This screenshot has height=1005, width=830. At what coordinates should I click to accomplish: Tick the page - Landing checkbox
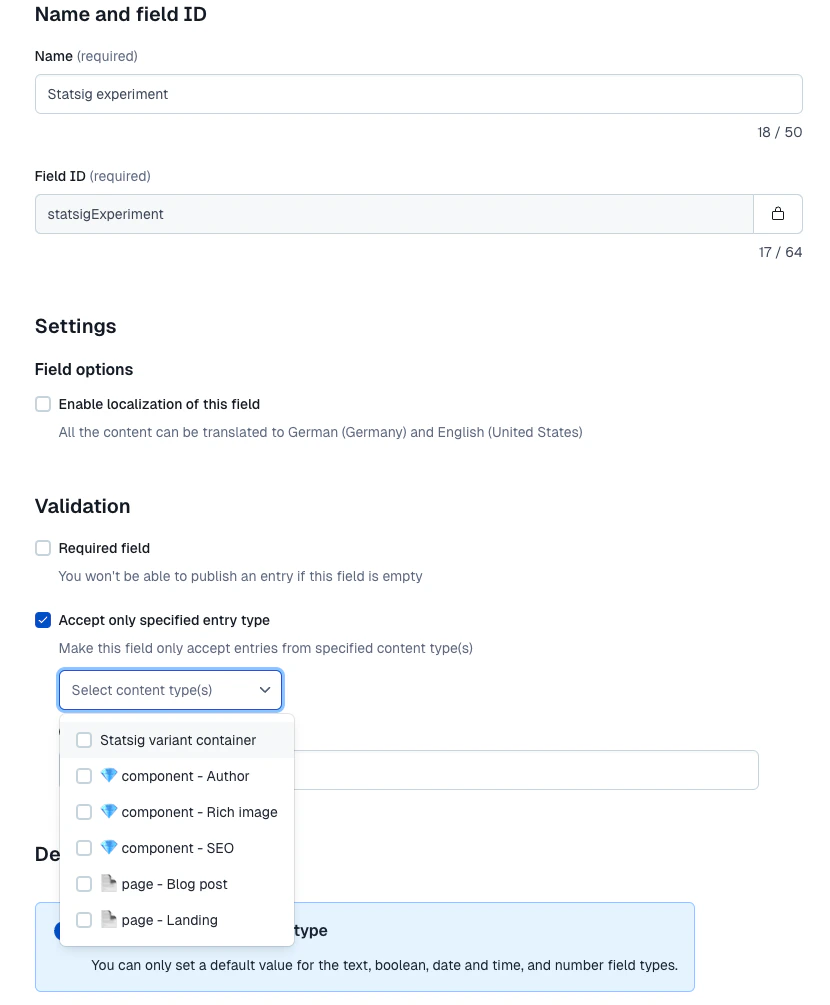pyautogui.click(x=84, y=920)
